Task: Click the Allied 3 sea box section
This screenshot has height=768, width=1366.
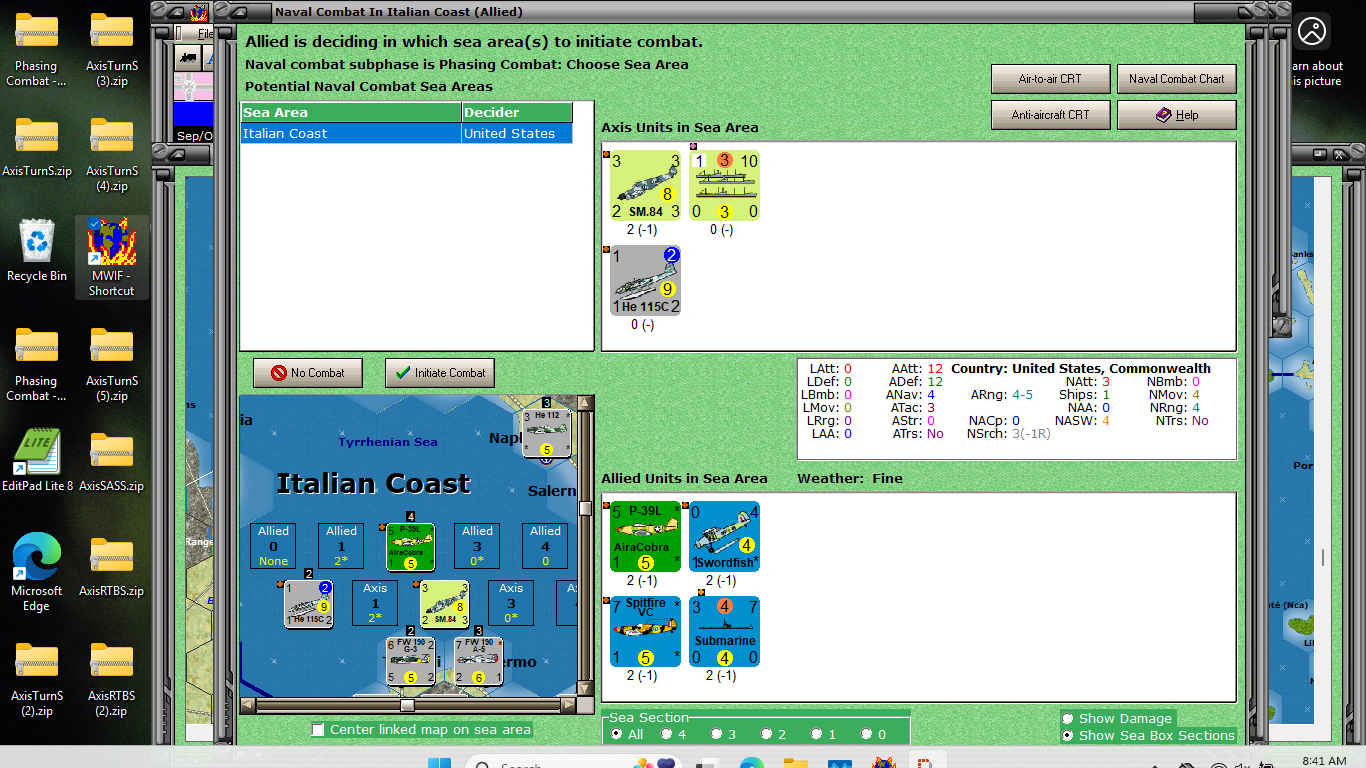Action: [x=477, y=546]
